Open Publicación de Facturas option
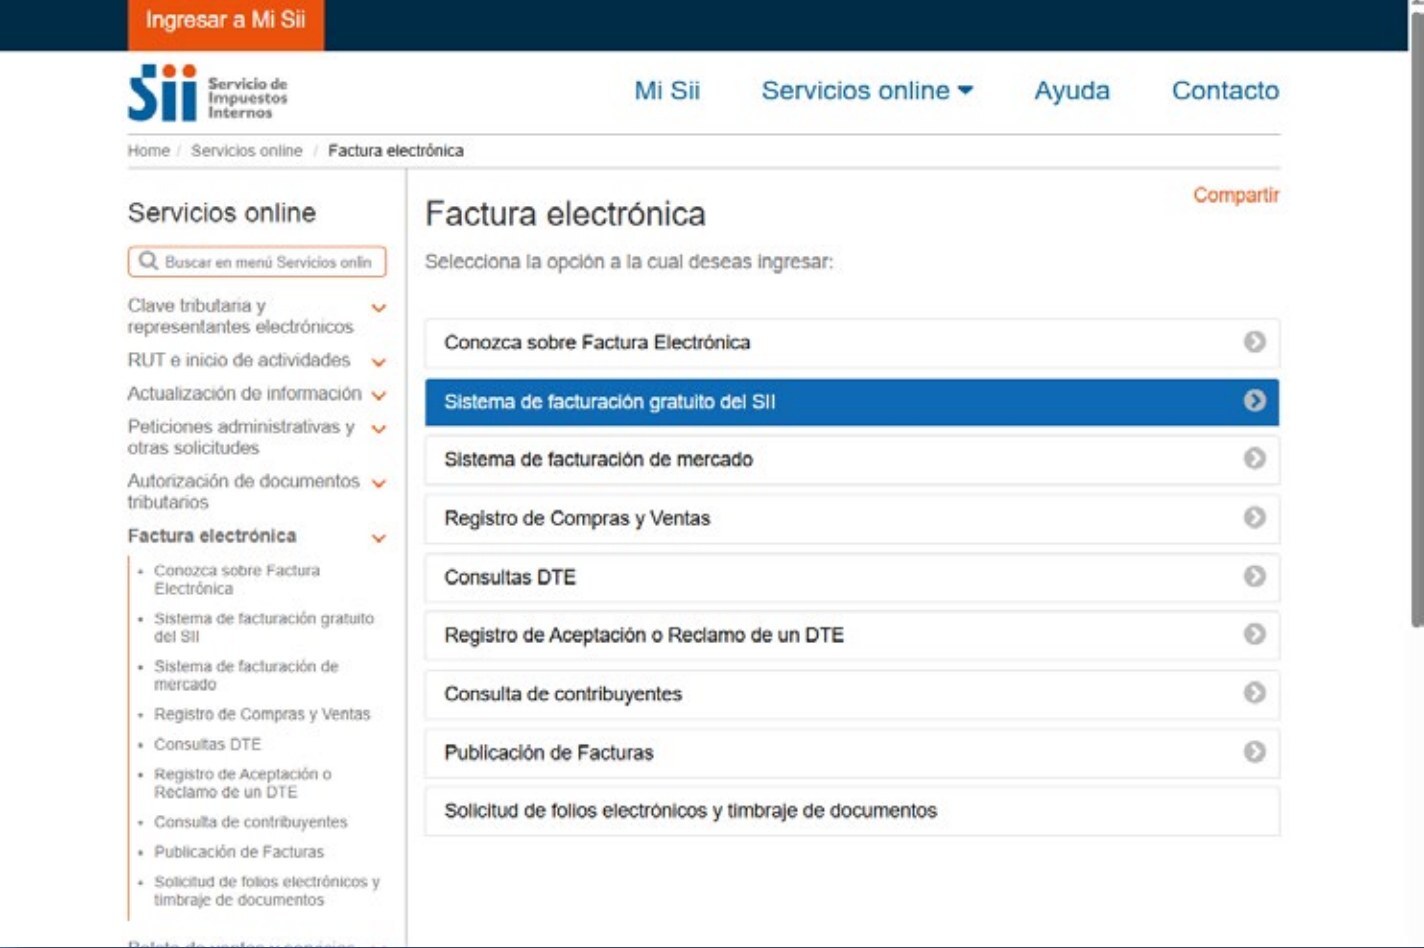 [x=852, y=752]
